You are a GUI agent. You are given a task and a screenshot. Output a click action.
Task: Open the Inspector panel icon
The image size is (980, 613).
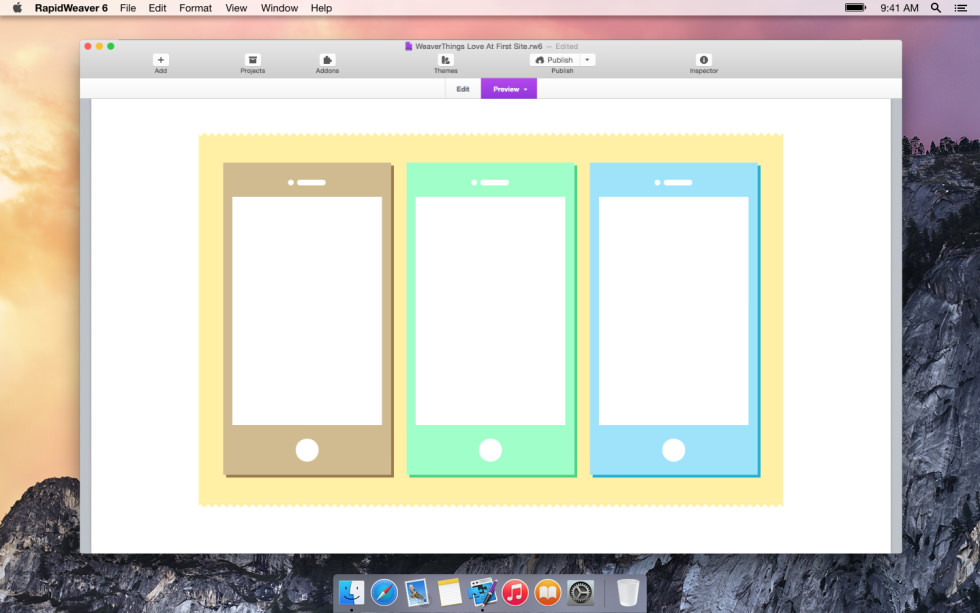pos(704,60)
